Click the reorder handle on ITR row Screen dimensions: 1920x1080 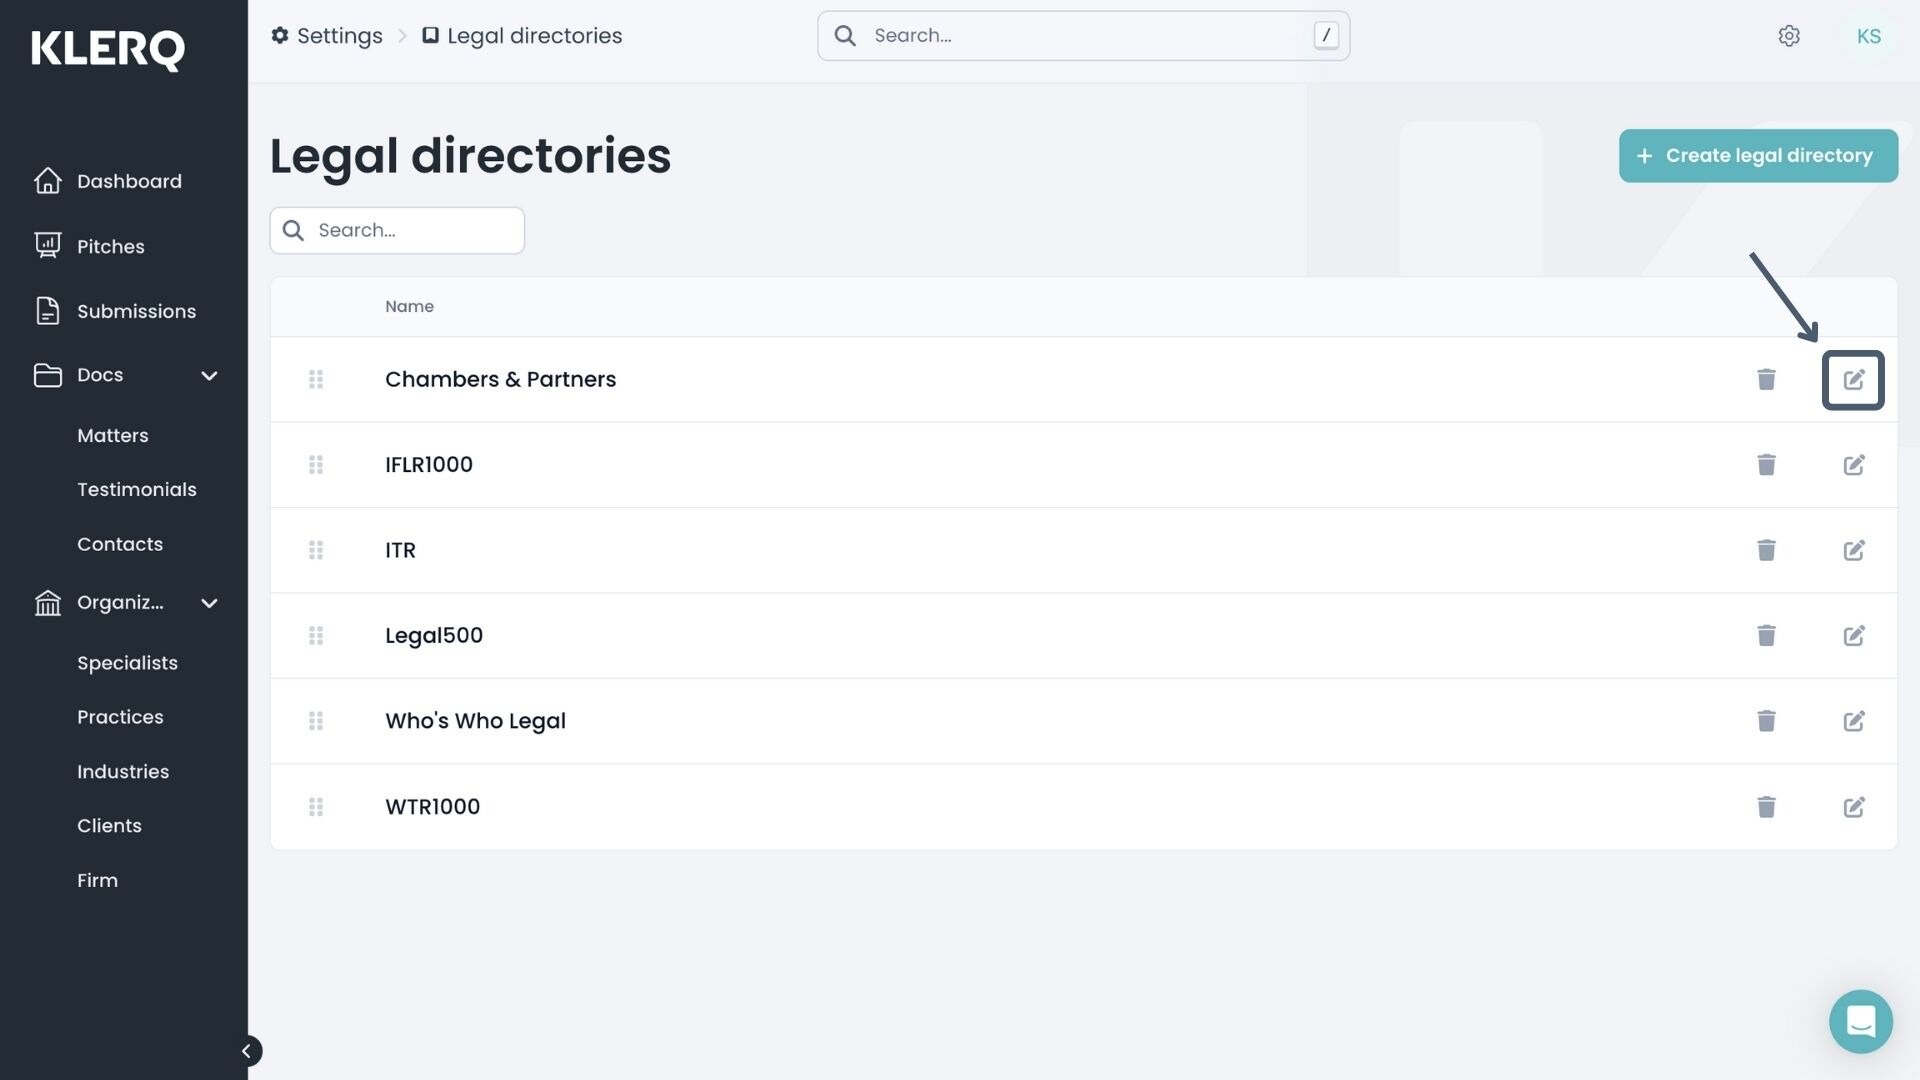316,550
